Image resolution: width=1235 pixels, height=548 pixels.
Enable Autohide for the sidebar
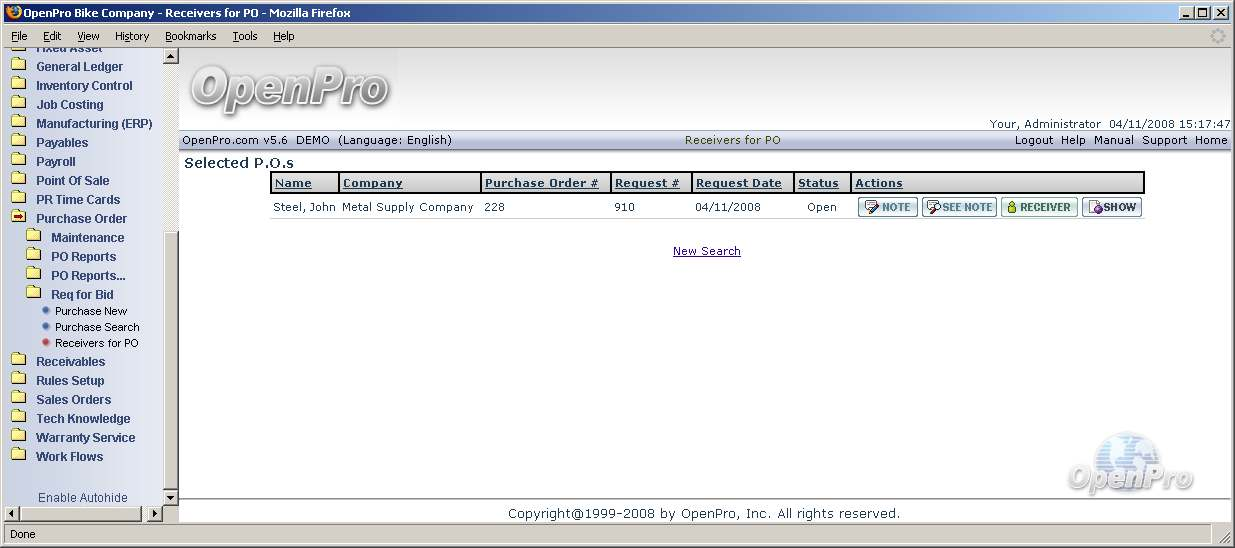click(x=82, y=498)
